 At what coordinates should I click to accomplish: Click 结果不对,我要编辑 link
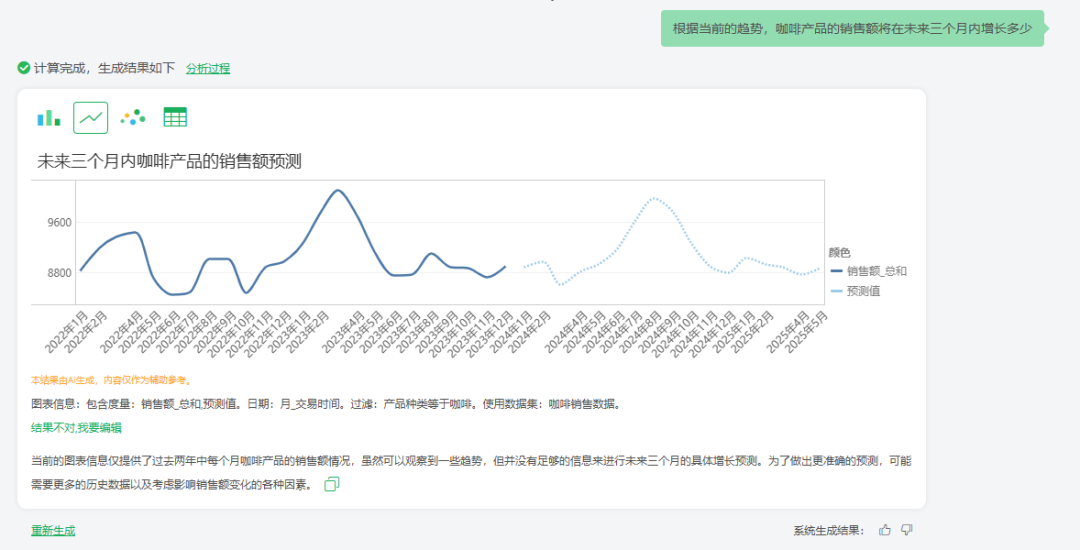coord(76,427)
